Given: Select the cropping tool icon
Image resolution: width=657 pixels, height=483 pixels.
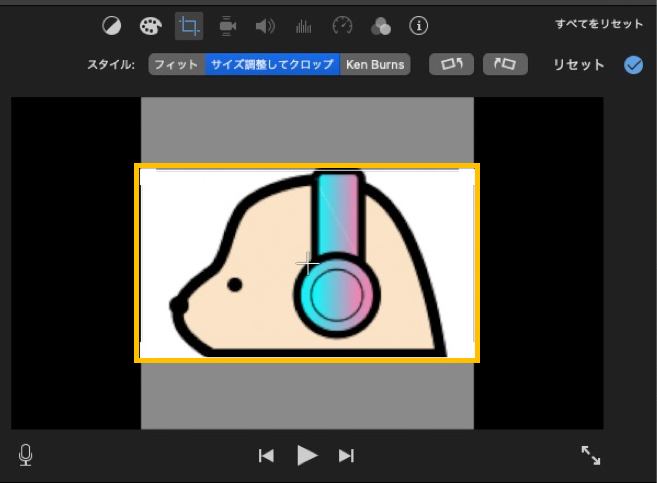Looking at the screenshot, I should [189, 26].
